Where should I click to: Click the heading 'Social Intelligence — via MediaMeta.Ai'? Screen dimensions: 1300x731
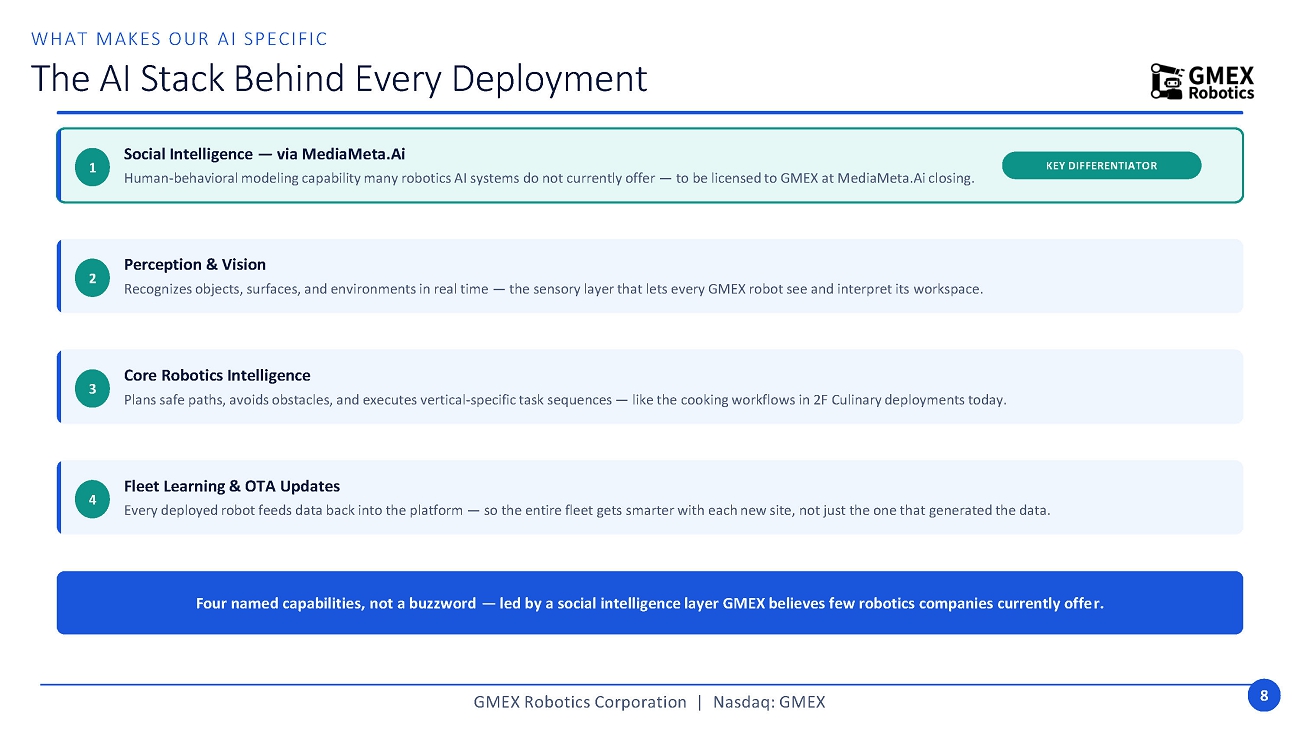[264, 154]
